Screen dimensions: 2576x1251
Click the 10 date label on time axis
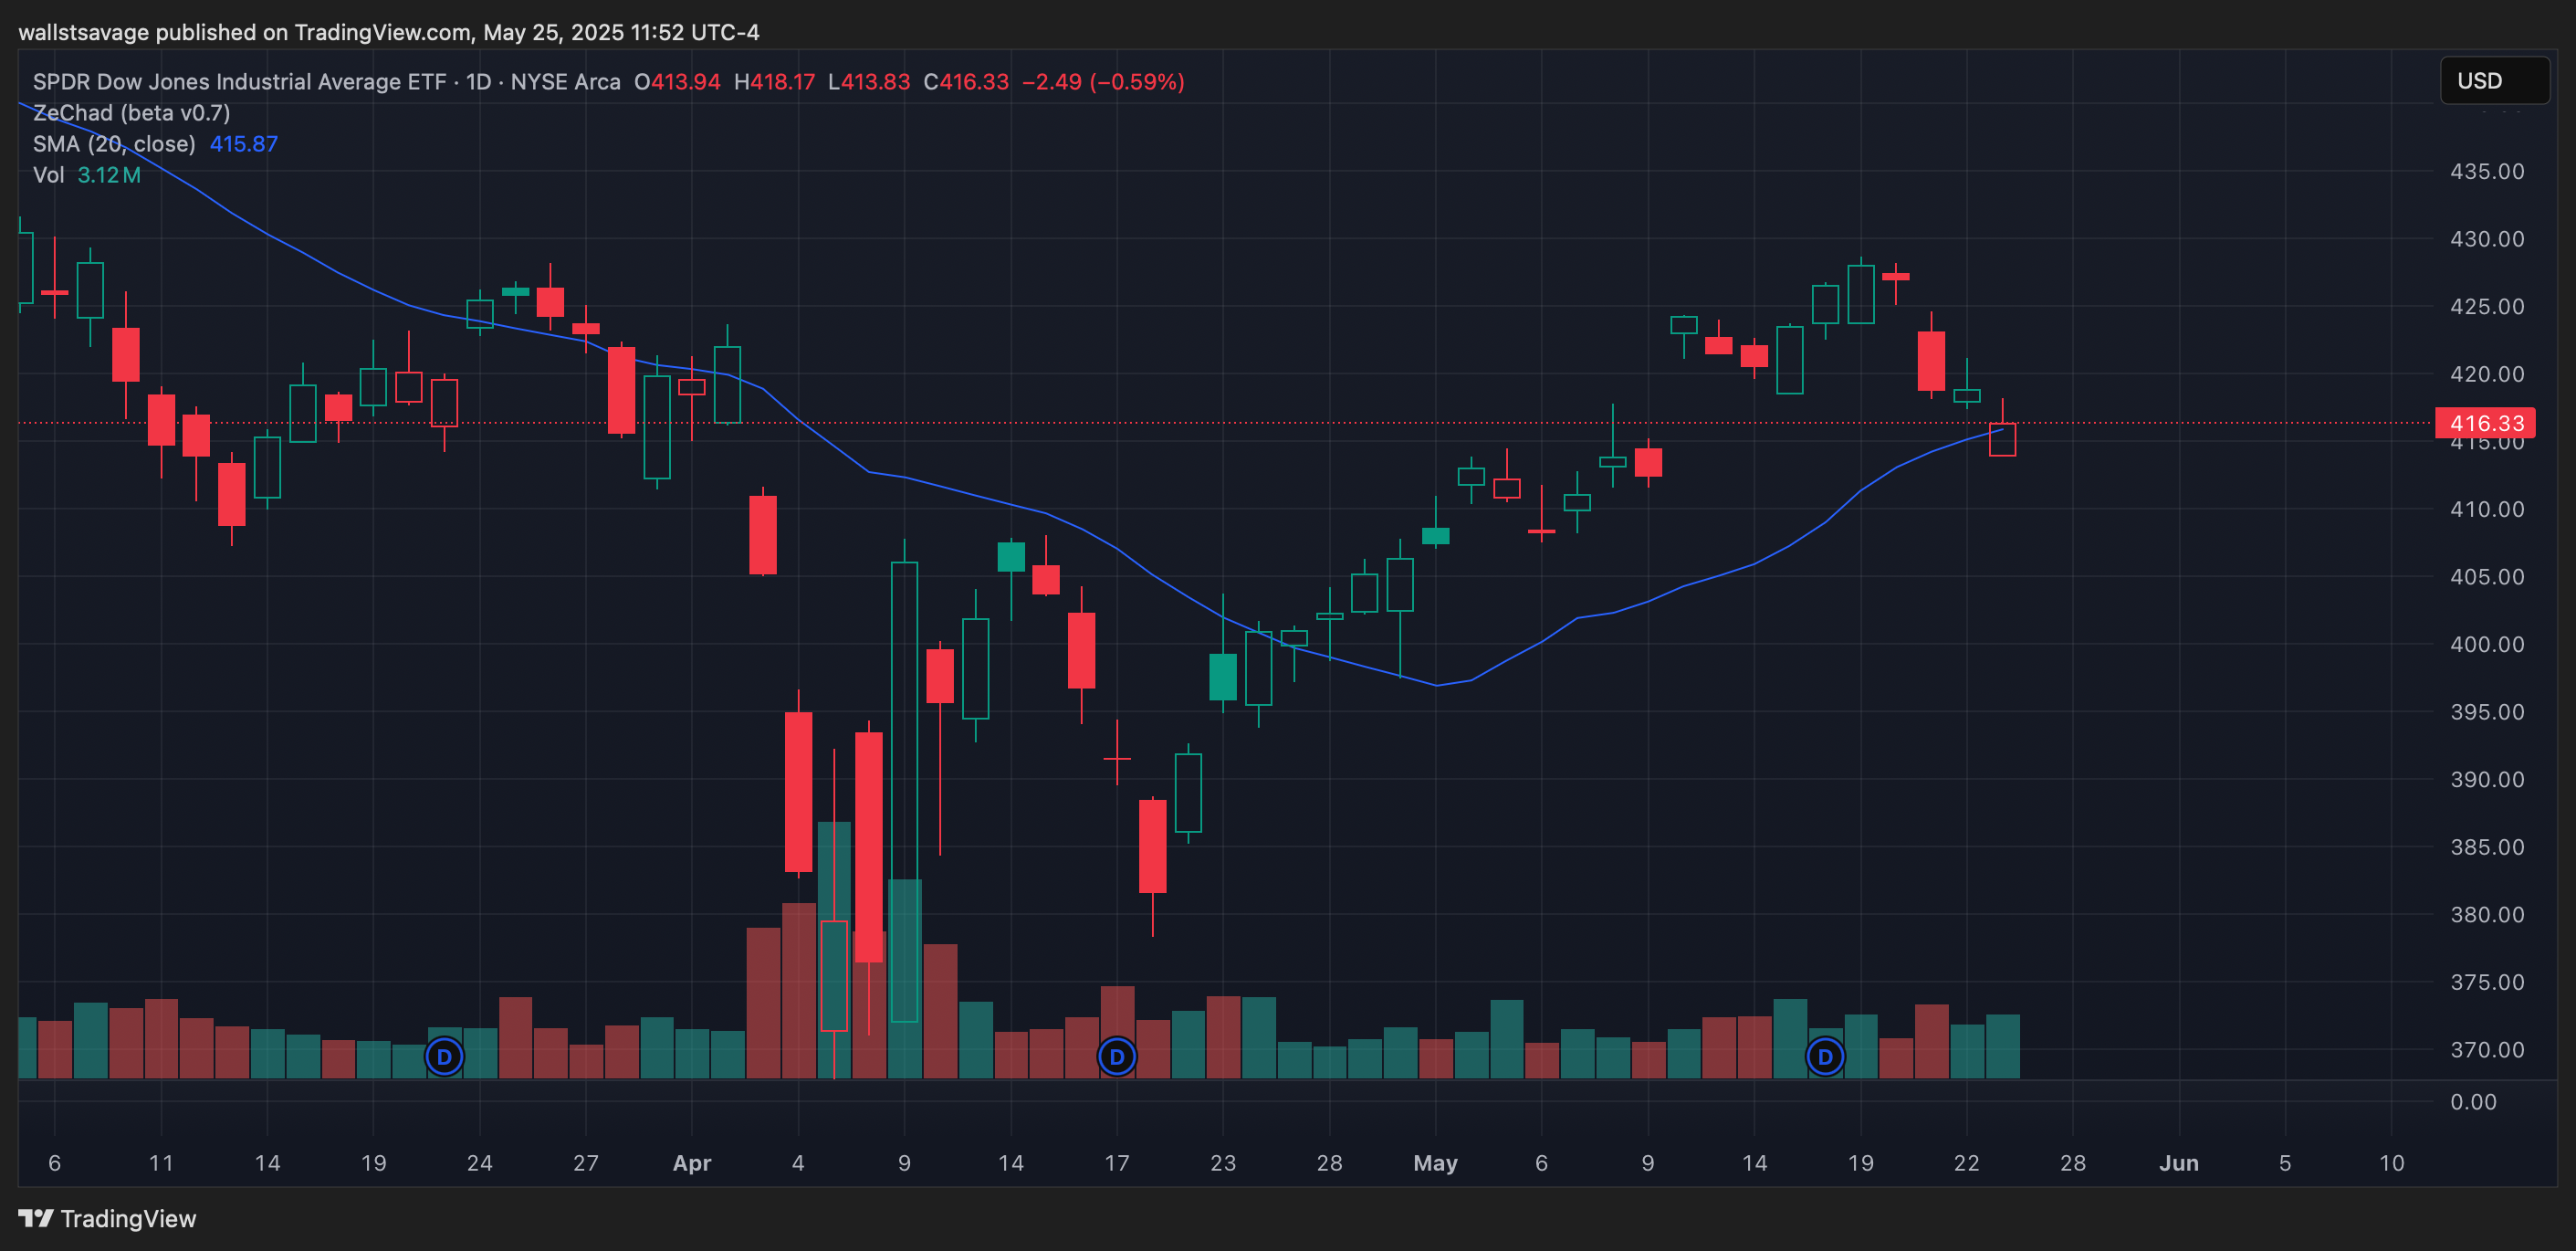[2391, 1163]
